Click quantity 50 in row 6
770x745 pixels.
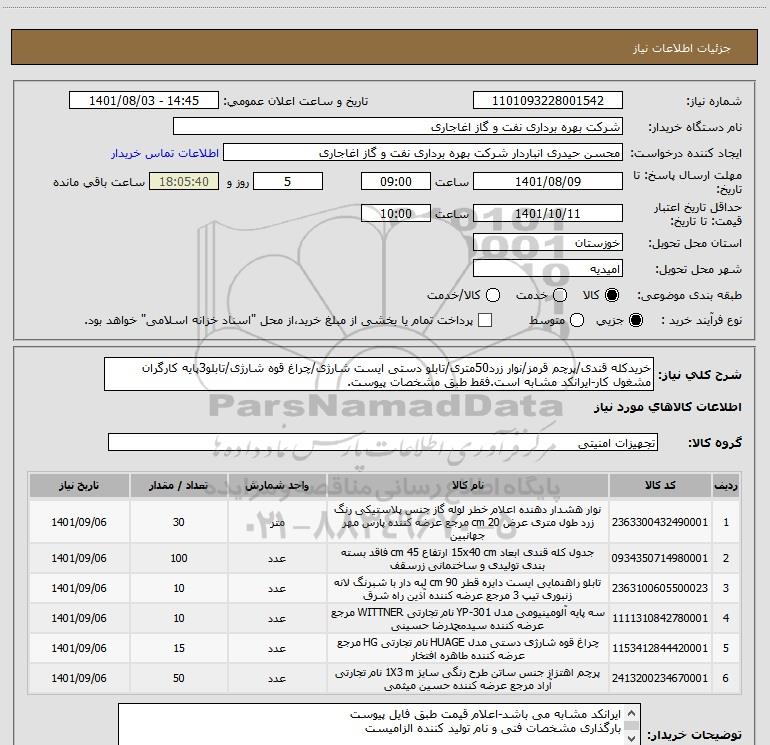pos(179,678)
